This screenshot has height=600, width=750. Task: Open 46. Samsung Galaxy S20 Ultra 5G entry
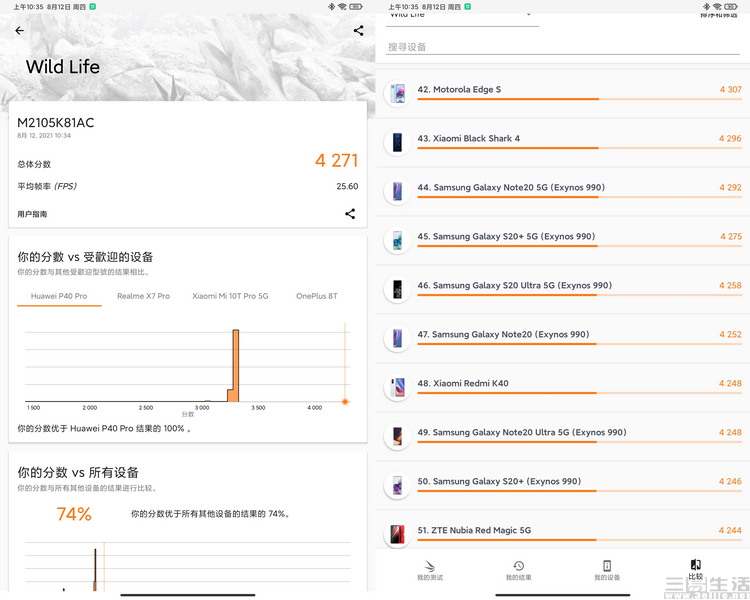point(562,289)
